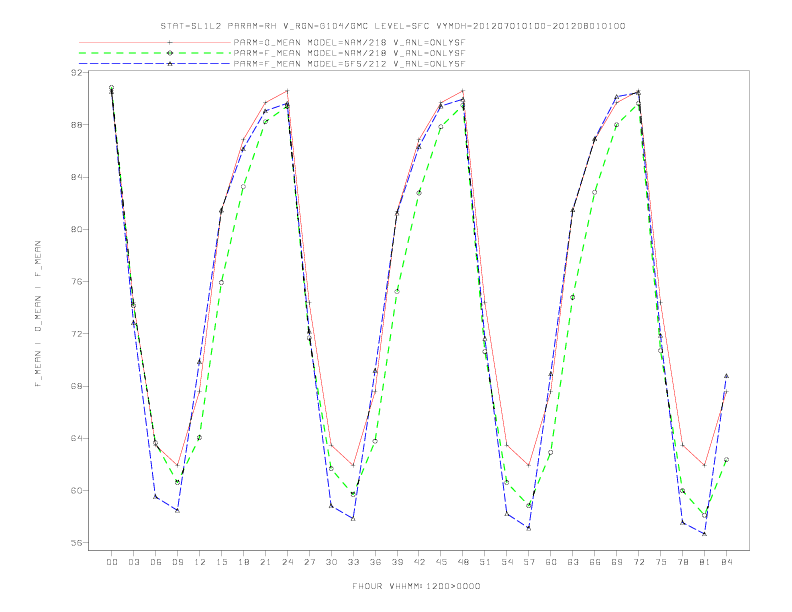The width and height of the screenshot is (792, 612).
Task: Click x-axis forecast hour label 39
Action: click(397, 562)
